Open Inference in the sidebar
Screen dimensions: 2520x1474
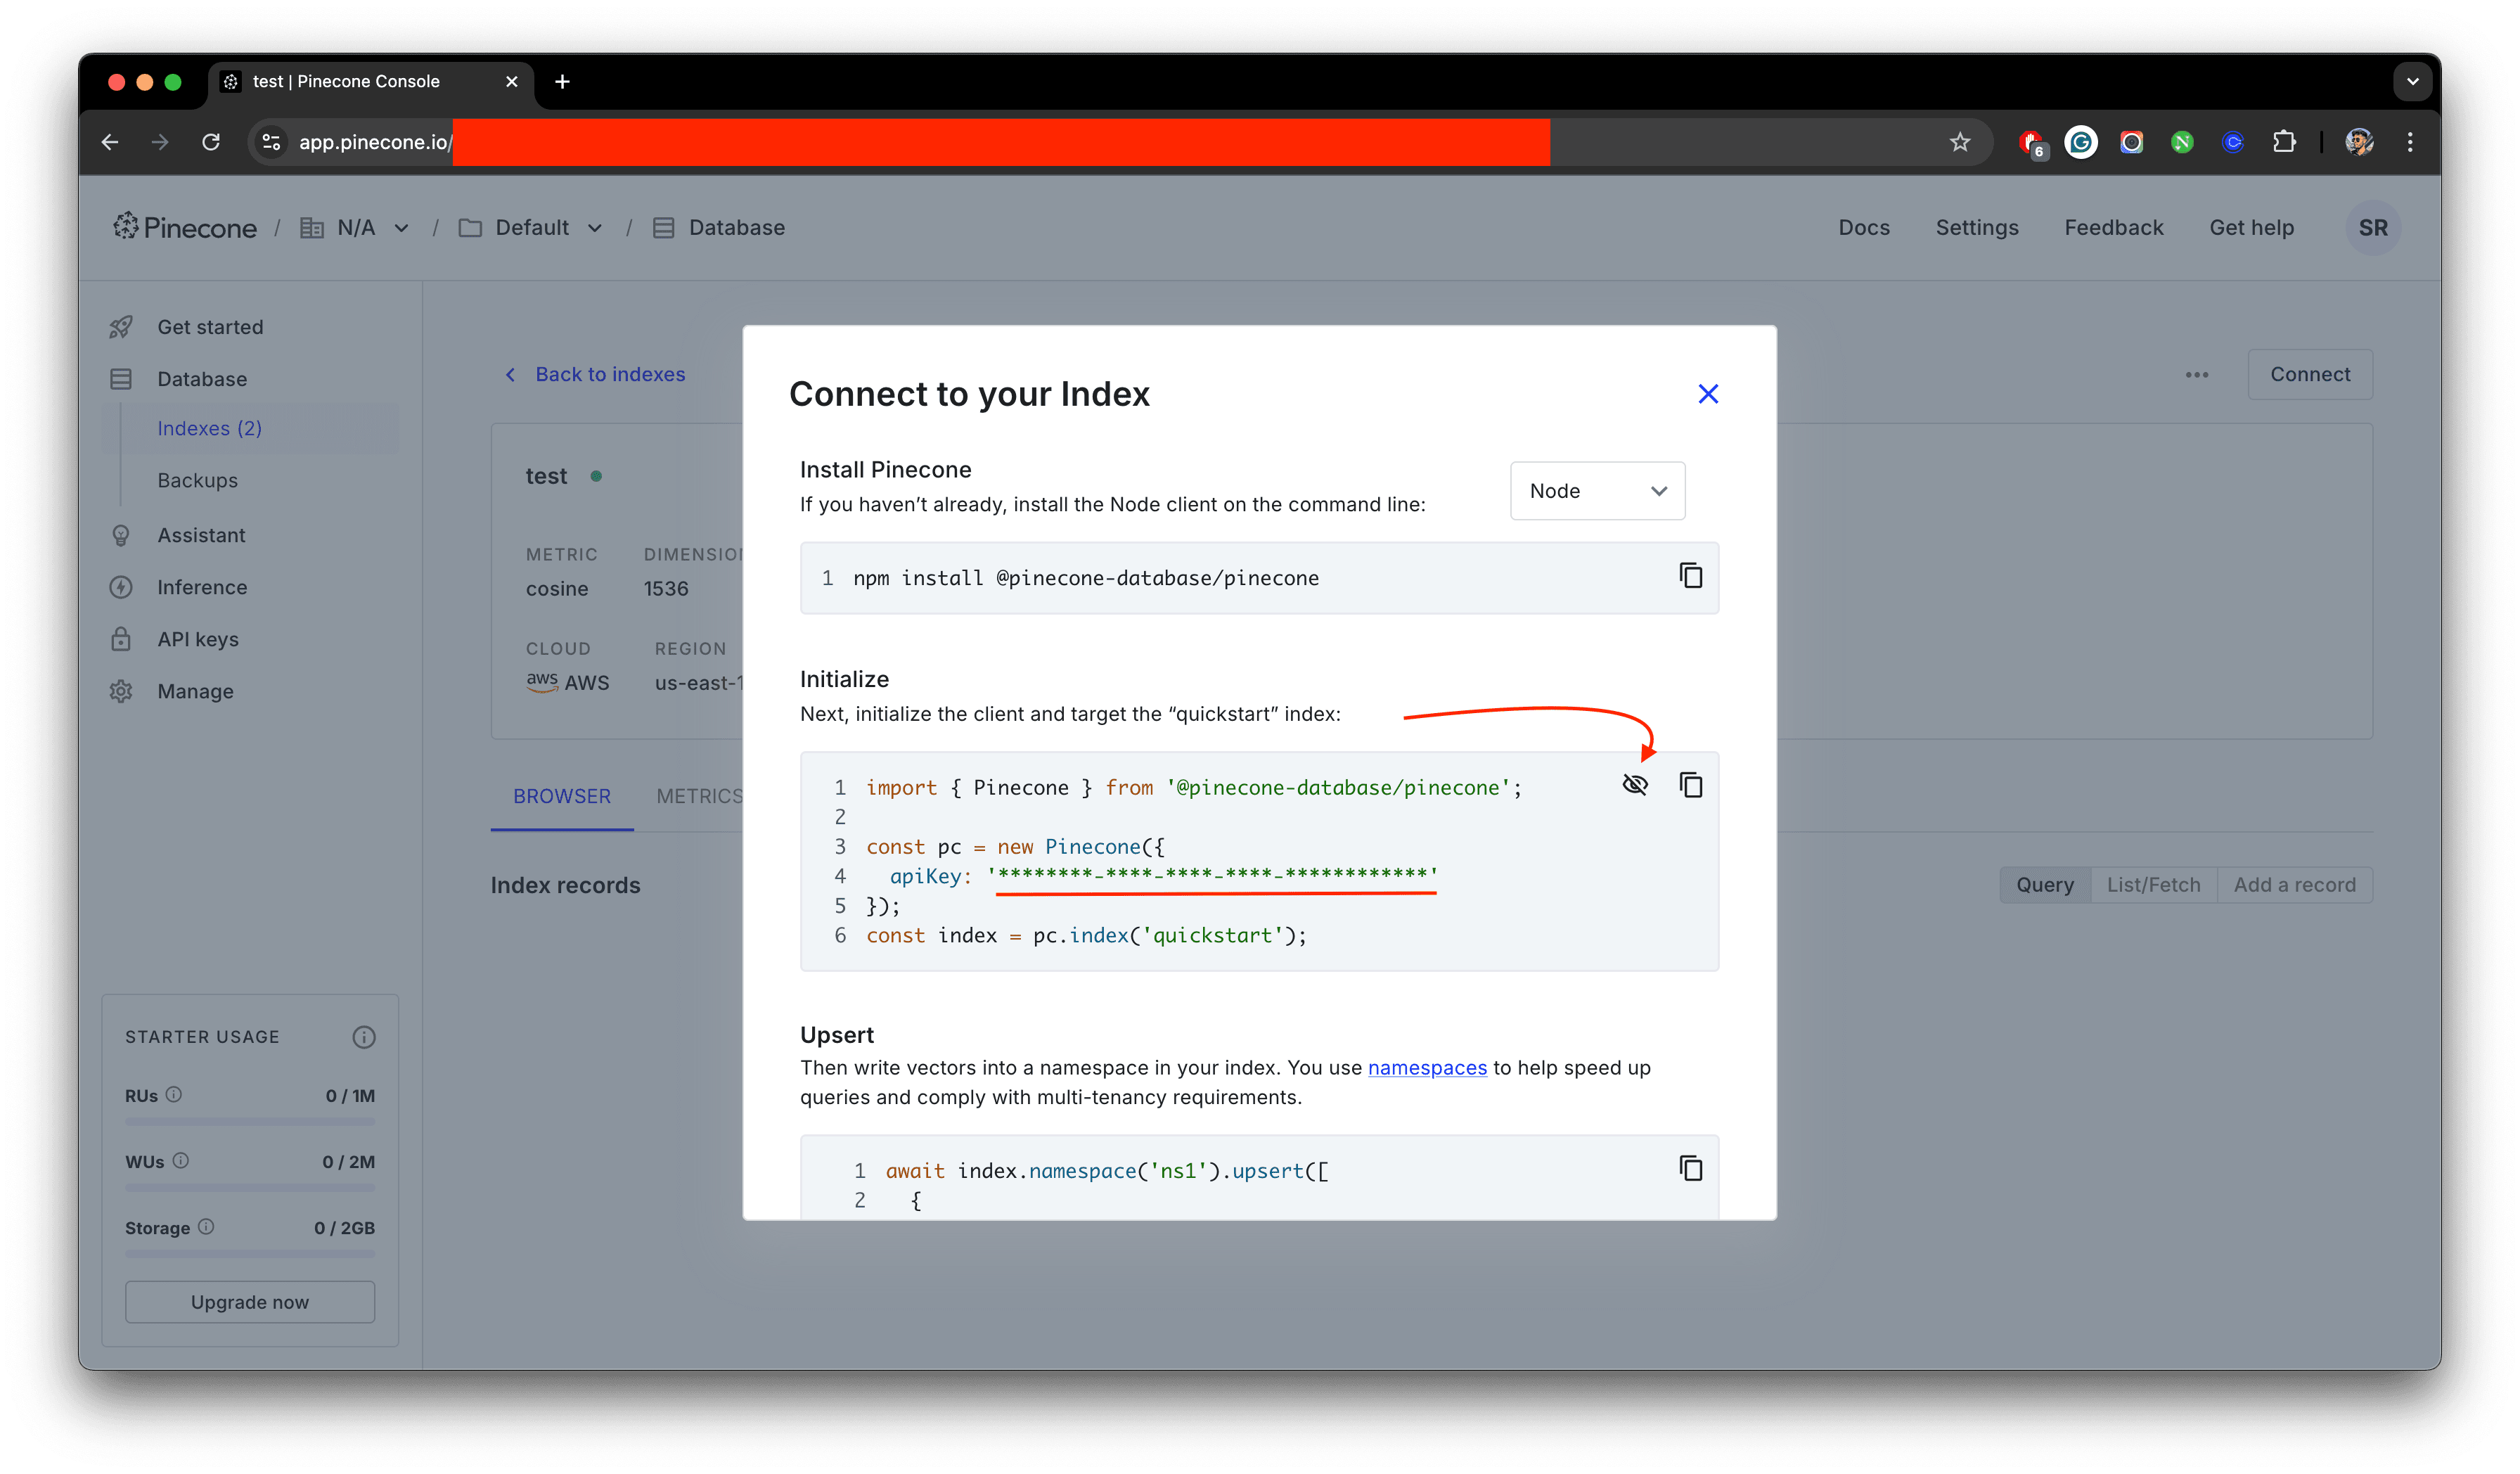[202, 588]
